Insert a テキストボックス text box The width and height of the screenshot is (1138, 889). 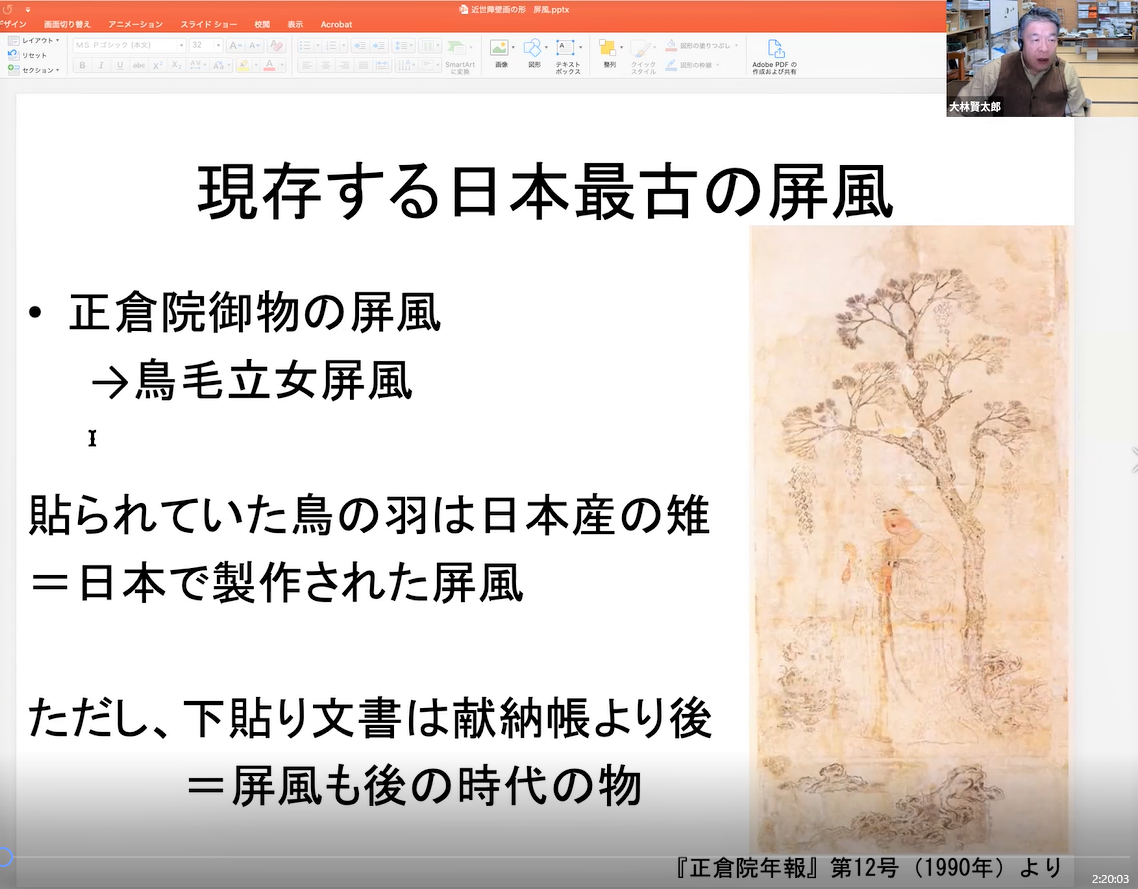click(x=568, y=57)
